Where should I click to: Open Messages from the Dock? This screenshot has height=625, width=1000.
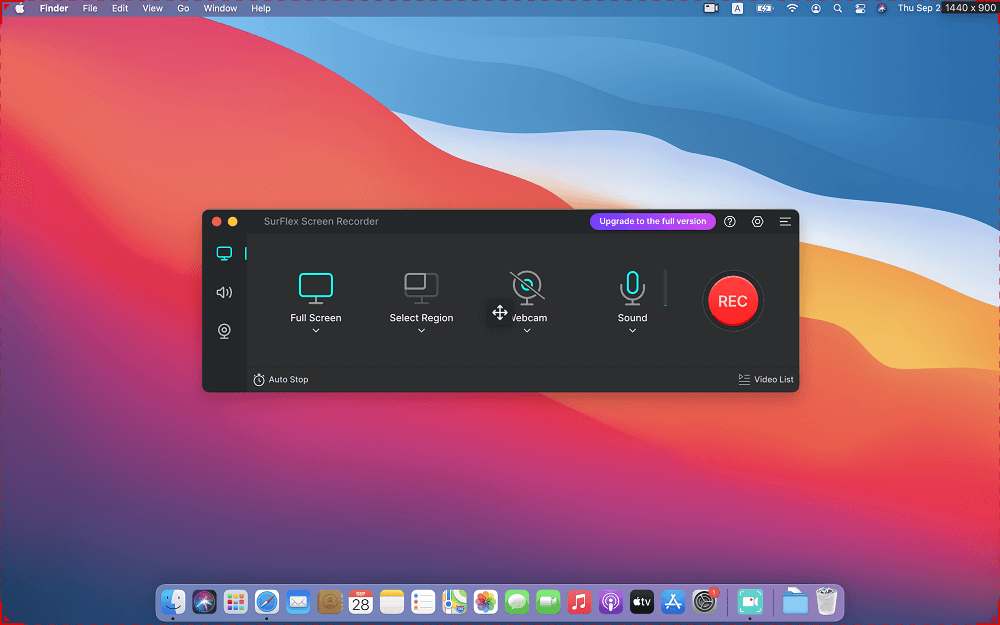[517, 601]
